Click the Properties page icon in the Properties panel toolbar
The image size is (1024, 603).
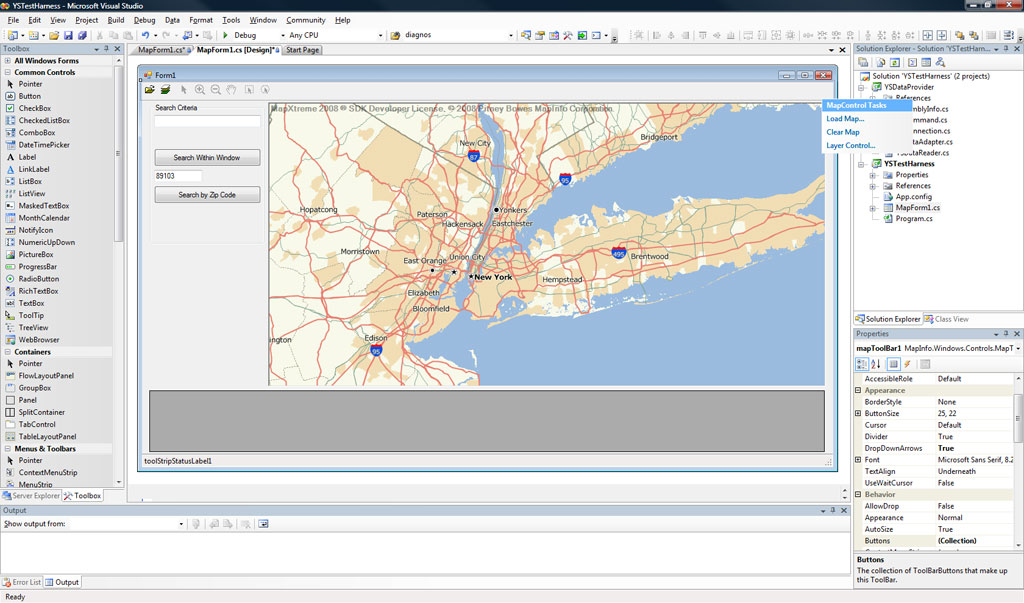pos(925,364)
